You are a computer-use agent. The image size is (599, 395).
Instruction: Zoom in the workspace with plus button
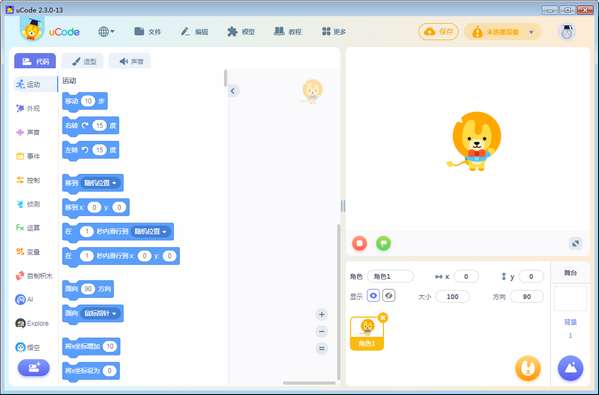click(322, 315)
